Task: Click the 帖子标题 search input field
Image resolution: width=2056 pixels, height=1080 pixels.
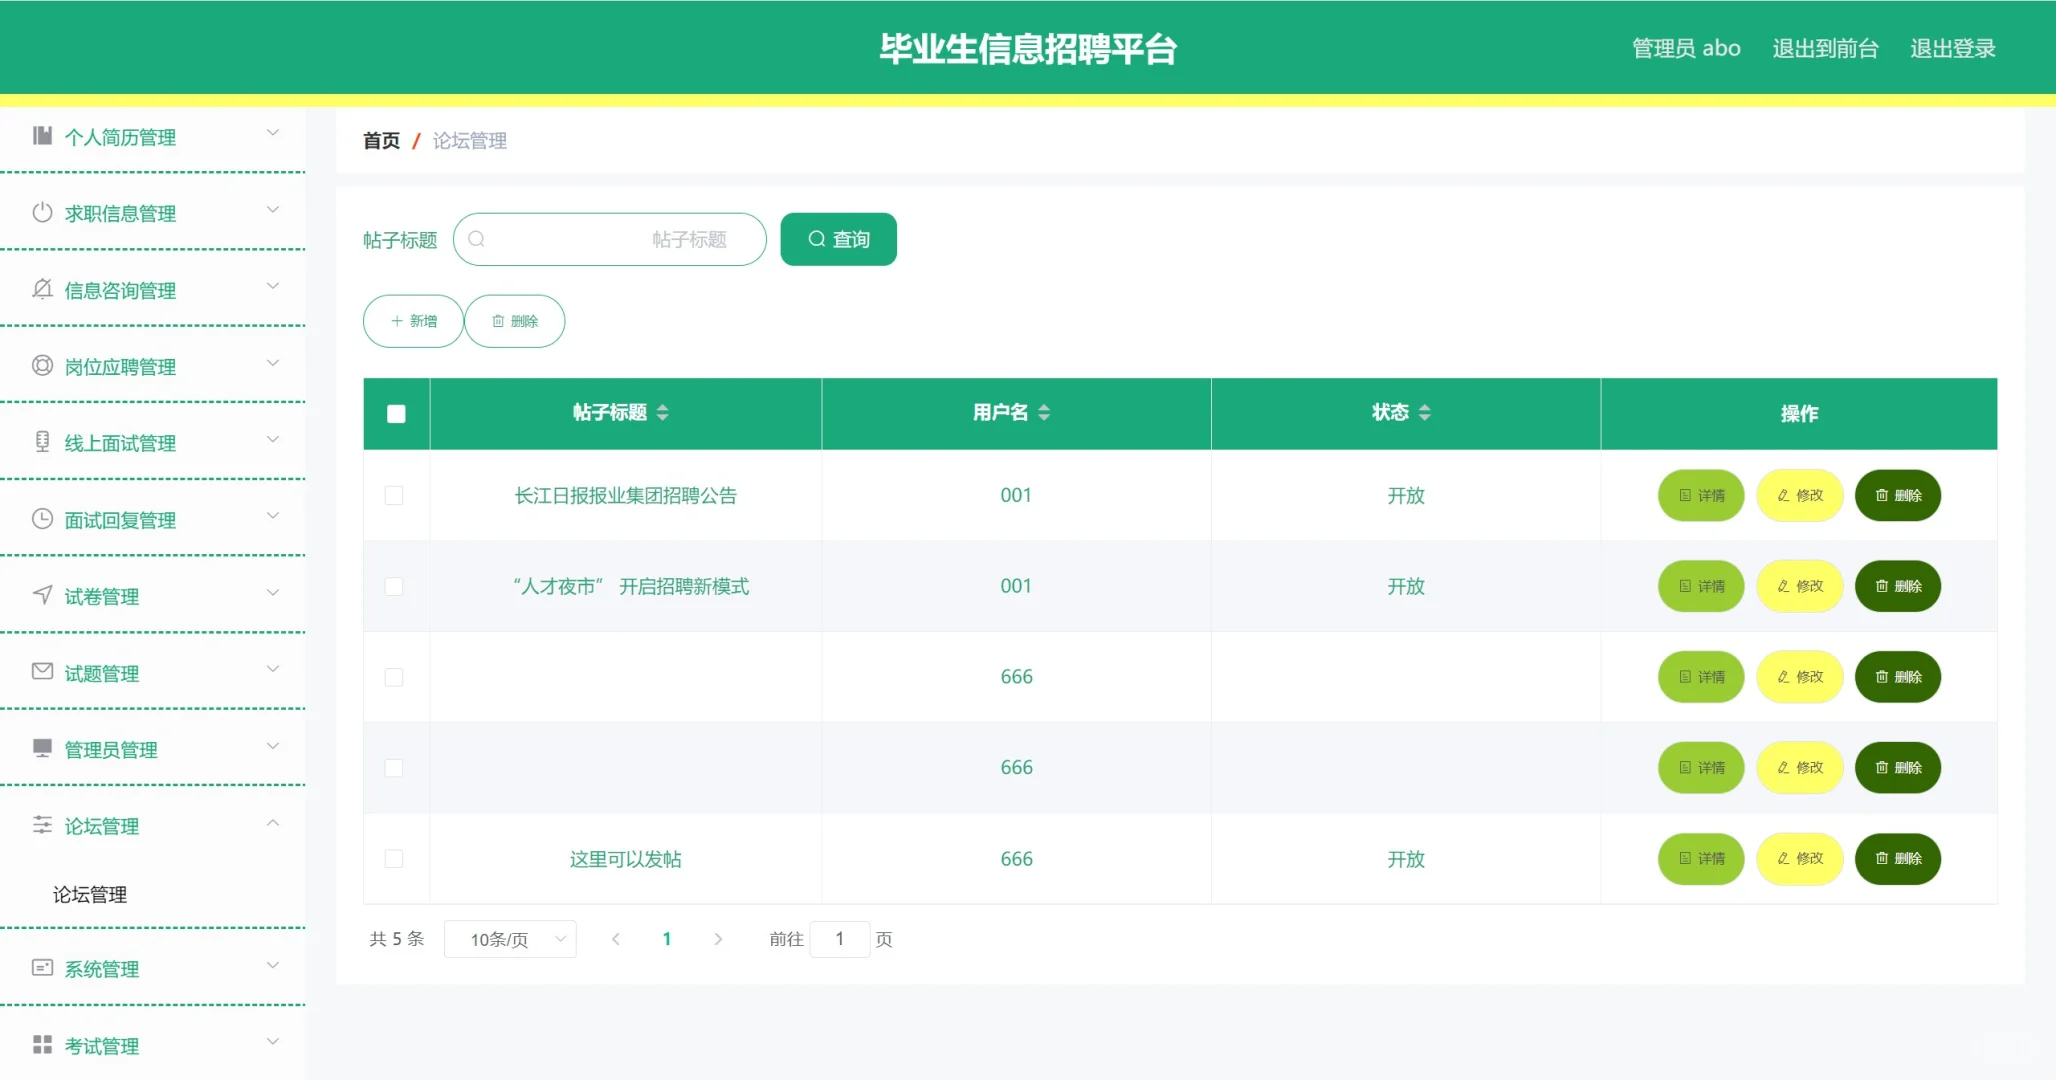Action: pyautogui.click(x=610, y=239)
